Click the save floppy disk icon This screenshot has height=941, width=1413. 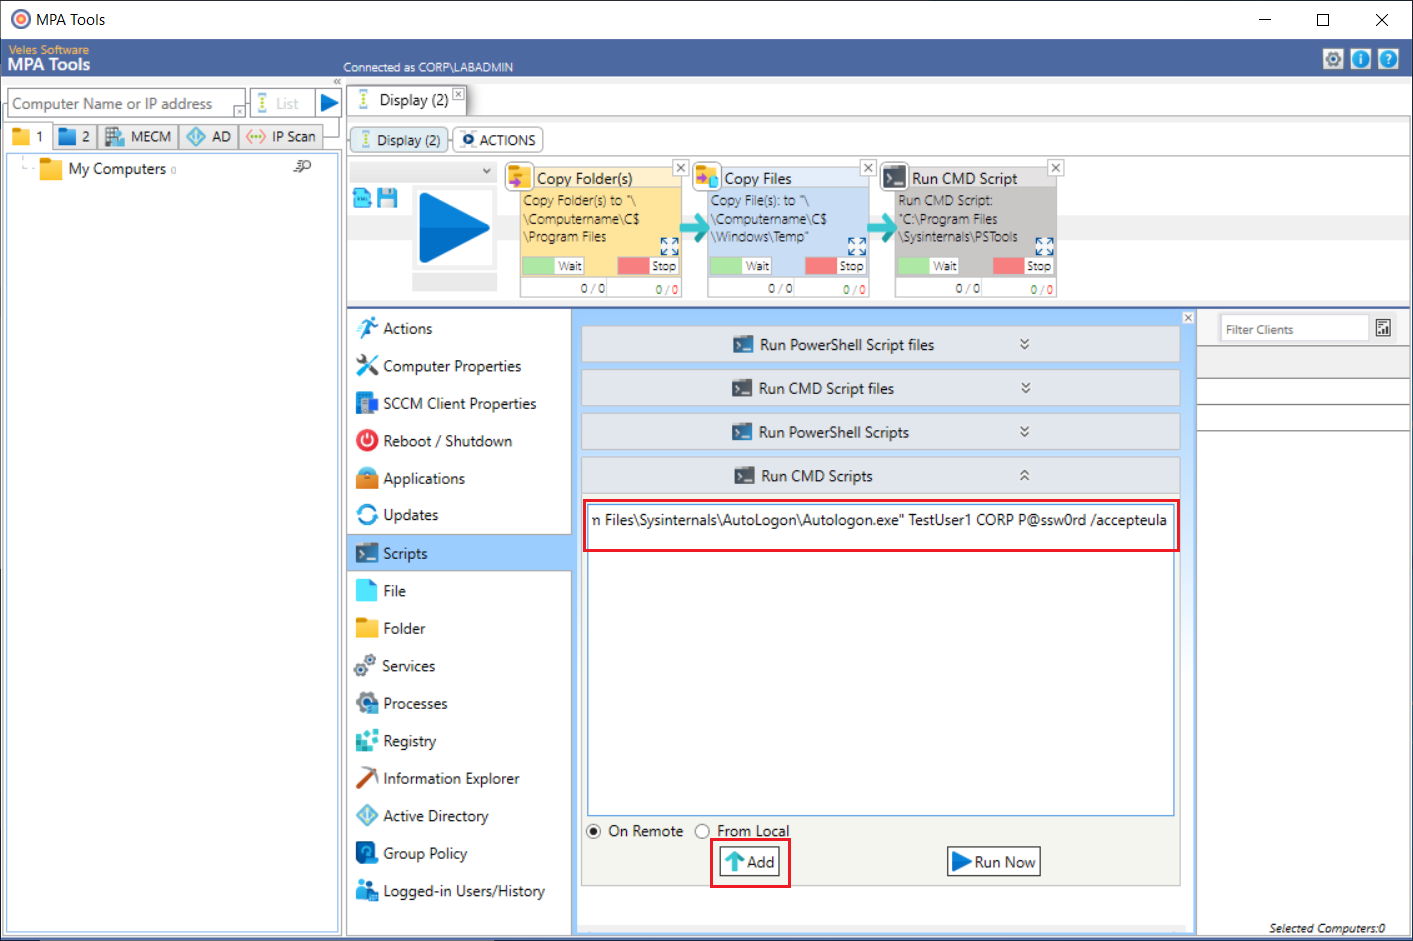(x=387, y=198)
